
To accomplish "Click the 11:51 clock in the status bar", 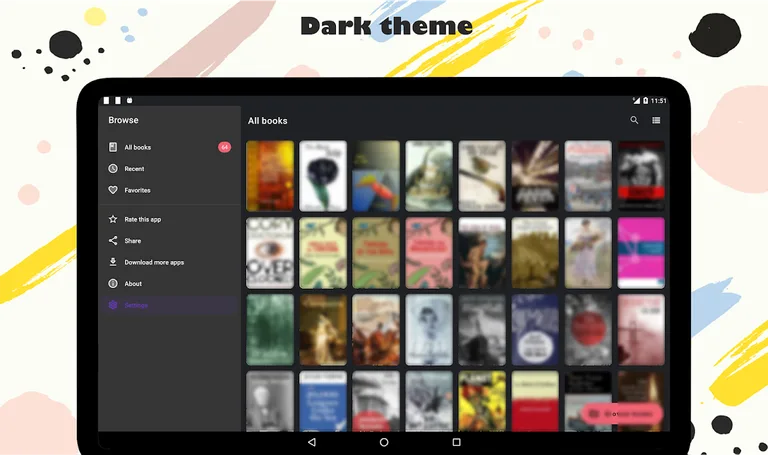I will tap(659, 101).
